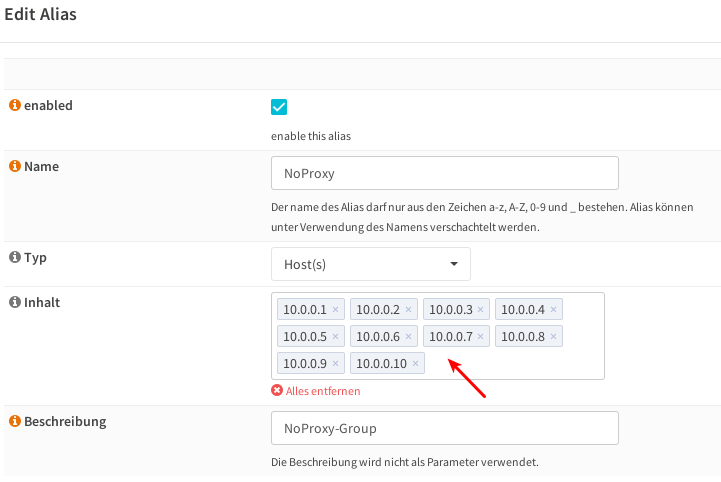The height and width of the screenshot is (482, 721).
Task: Click the Edit Alias heading
Action: pos(40,14)
